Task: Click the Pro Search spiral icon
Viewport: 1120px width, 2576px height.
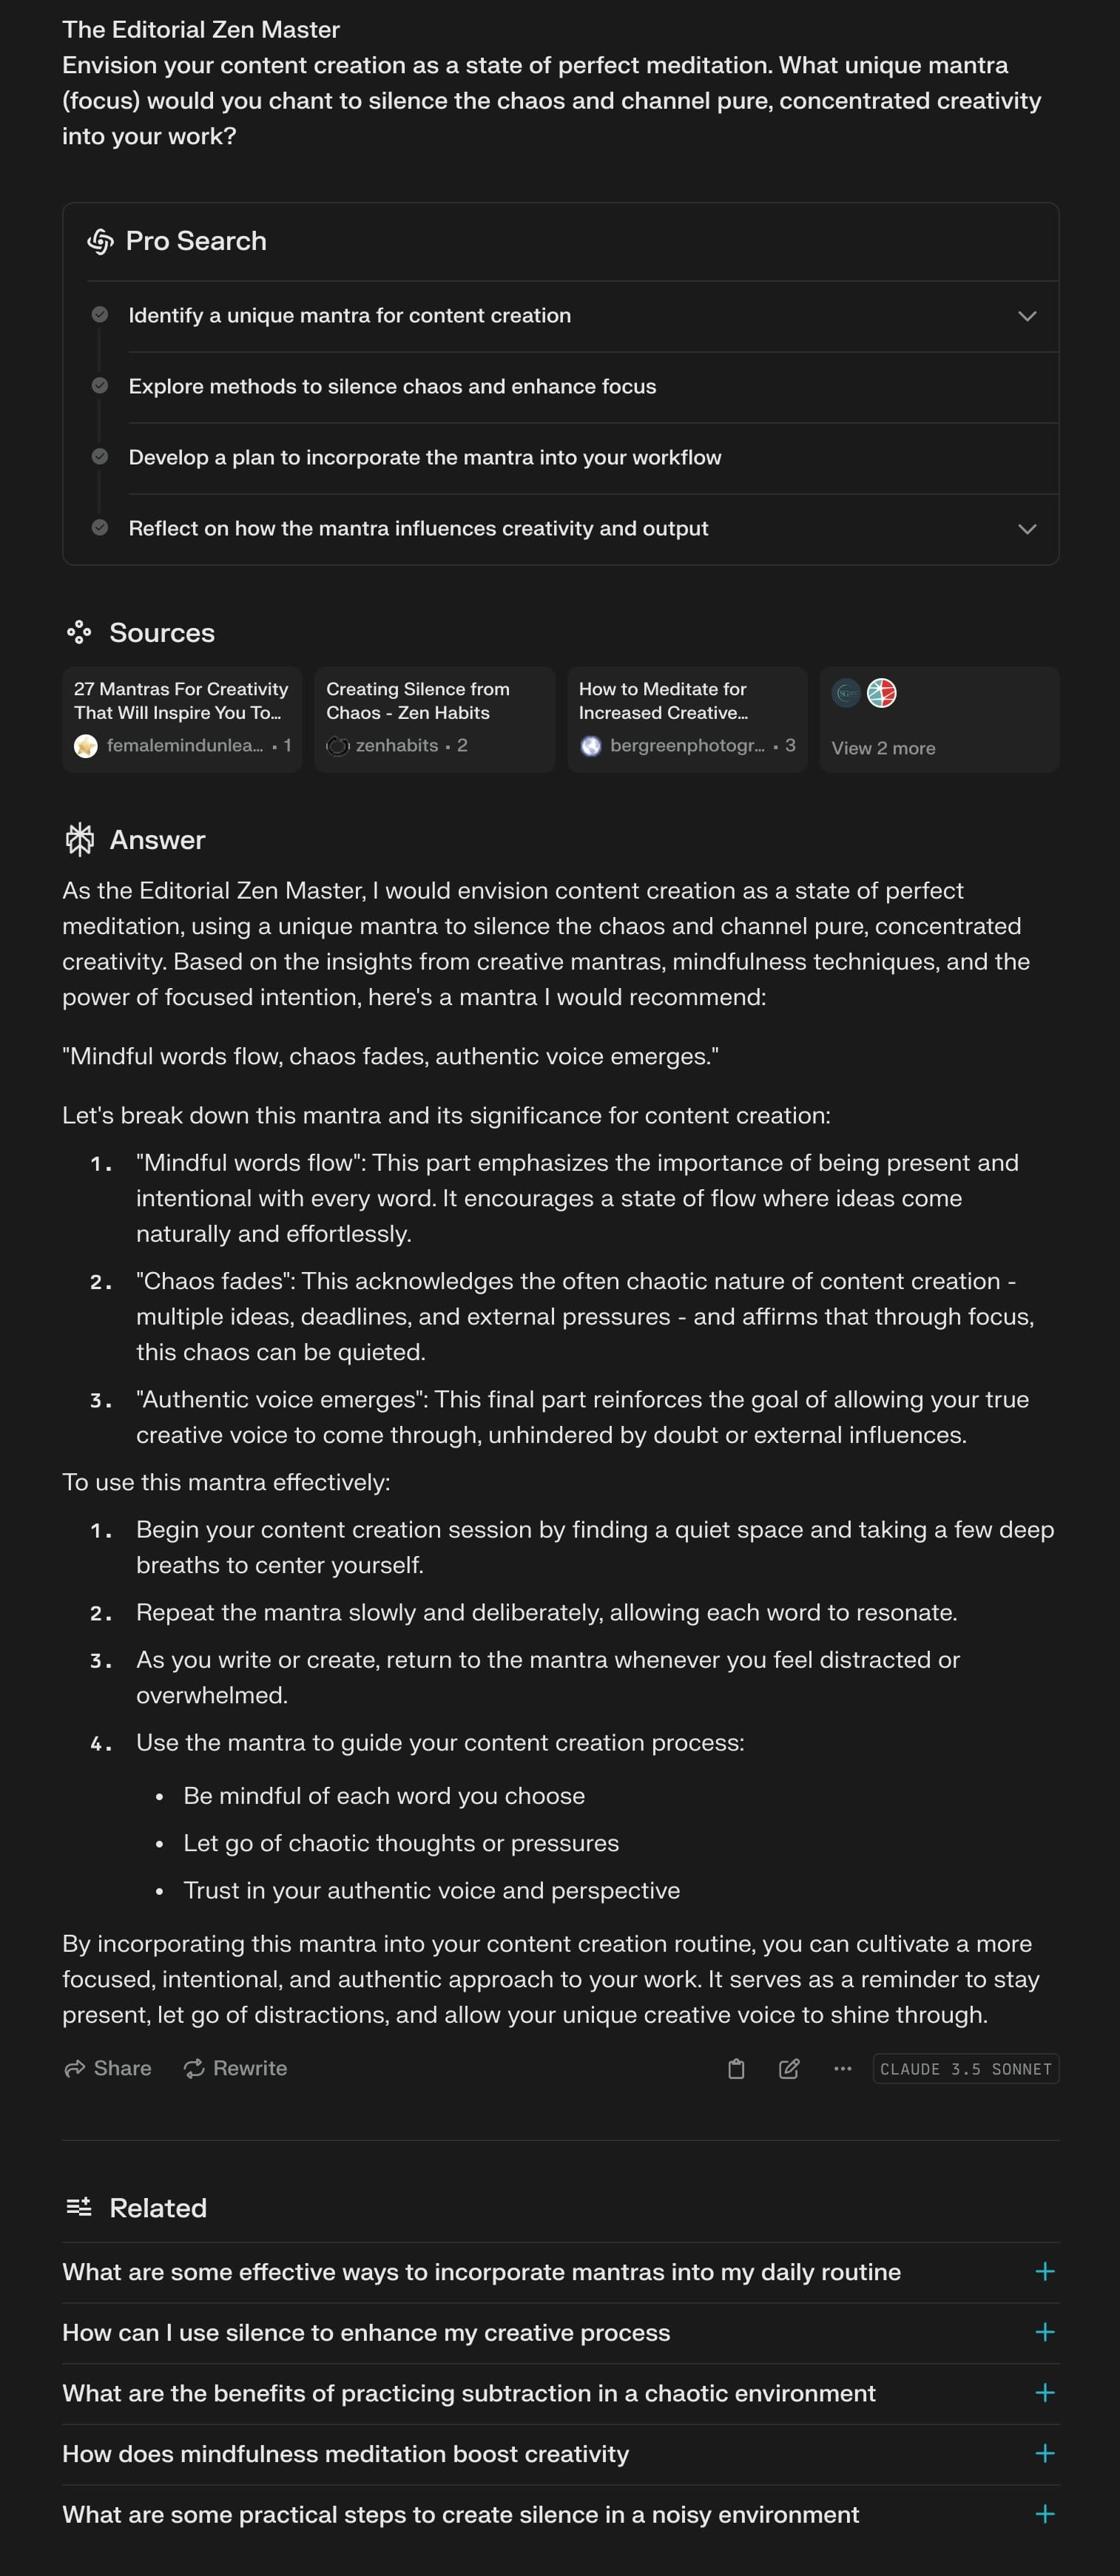Action: coord(100,241)
